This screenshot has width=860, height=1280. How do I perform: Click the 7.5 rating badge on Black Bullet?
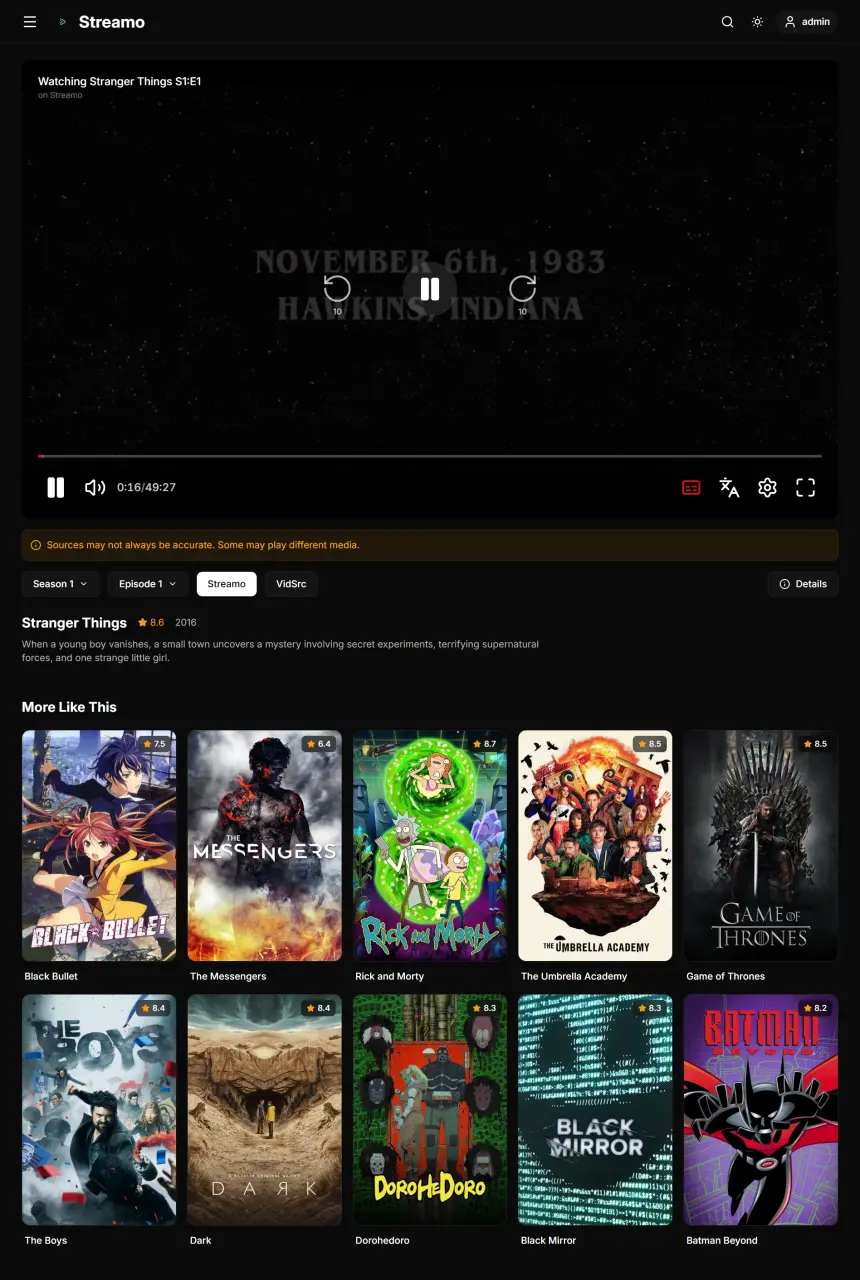pyautogui.click(x=154, y=744)
